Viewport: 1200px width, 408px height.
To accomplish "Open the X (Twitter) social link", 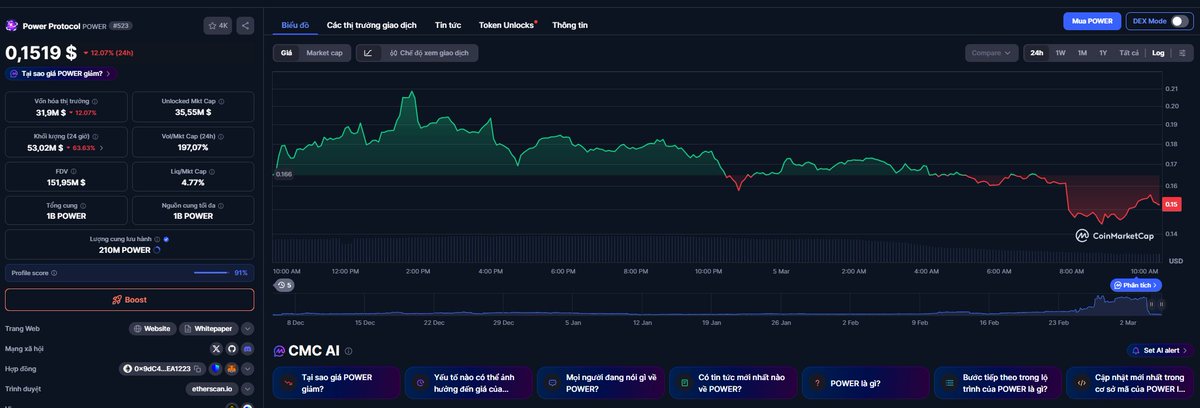I will click(x=216, y=348).
